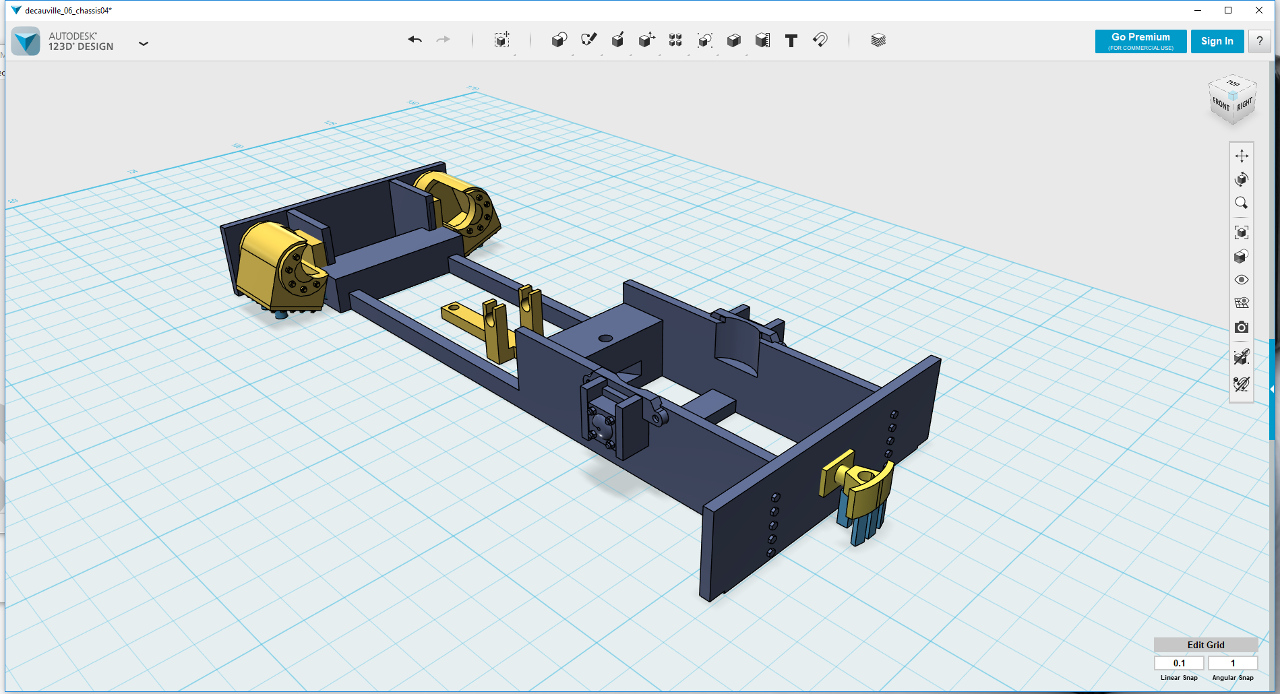This screenshot has width=1280, height=694.
Task: Select the Text tool
Action: coord(791,40)
